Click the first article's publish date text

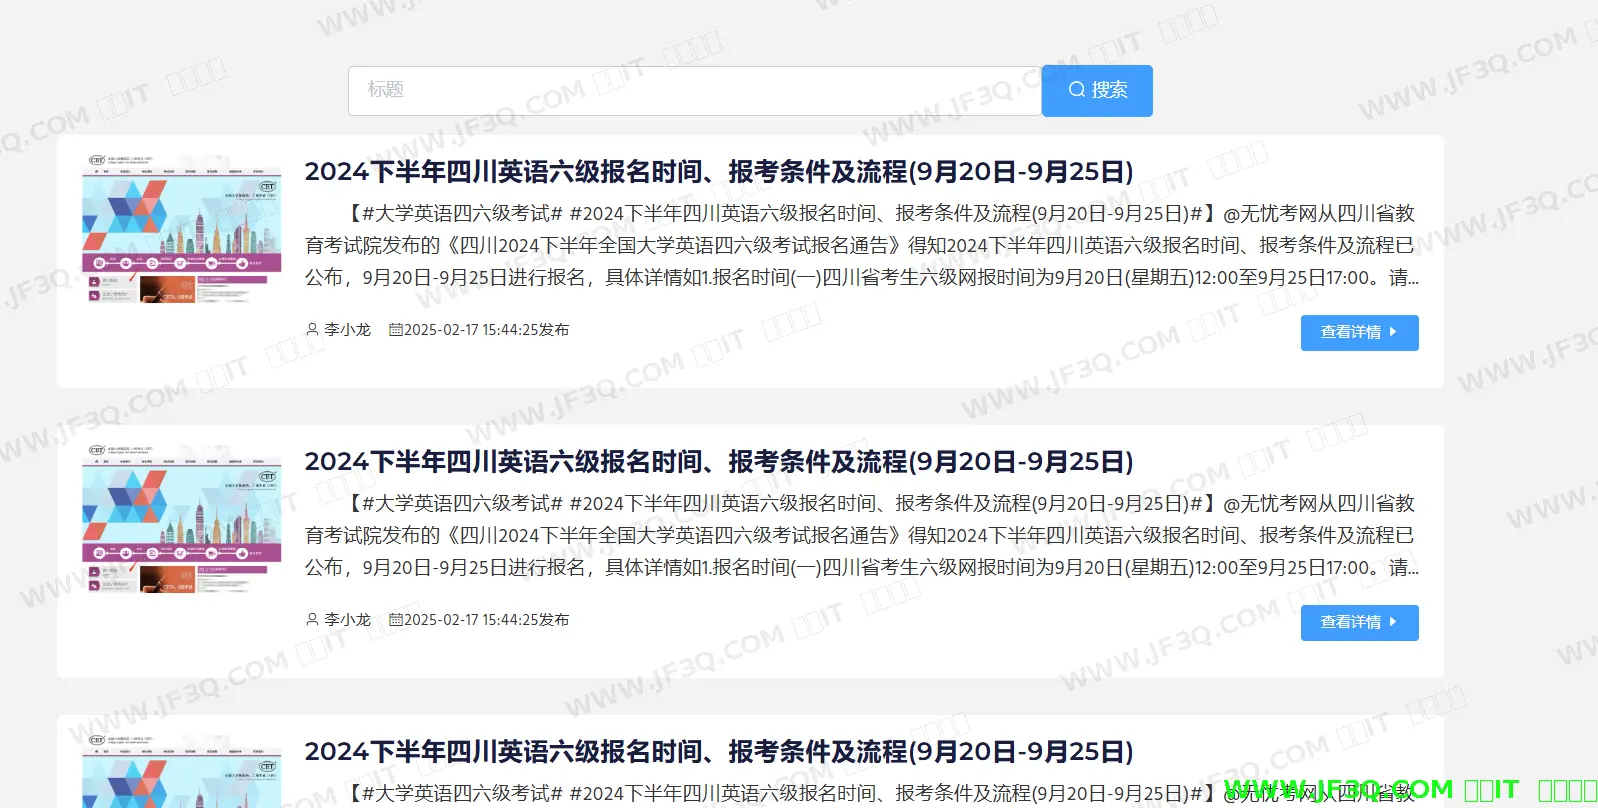pyautogui.click(x=486, y=330)
